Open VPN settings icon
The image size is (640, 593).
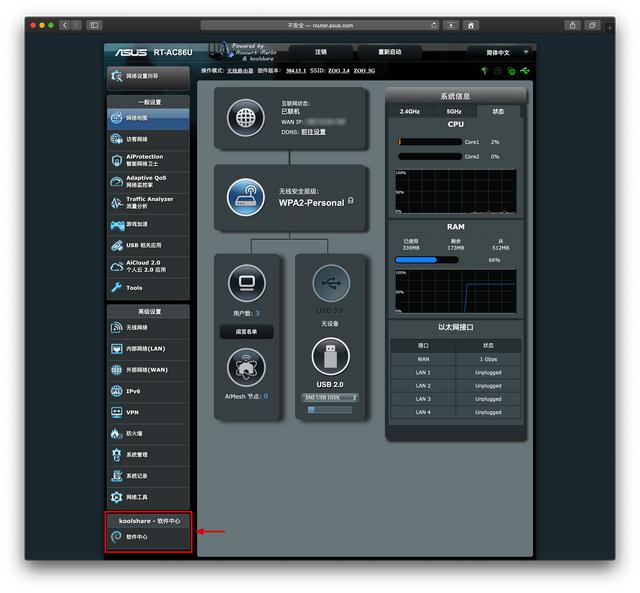pos(116,412)
